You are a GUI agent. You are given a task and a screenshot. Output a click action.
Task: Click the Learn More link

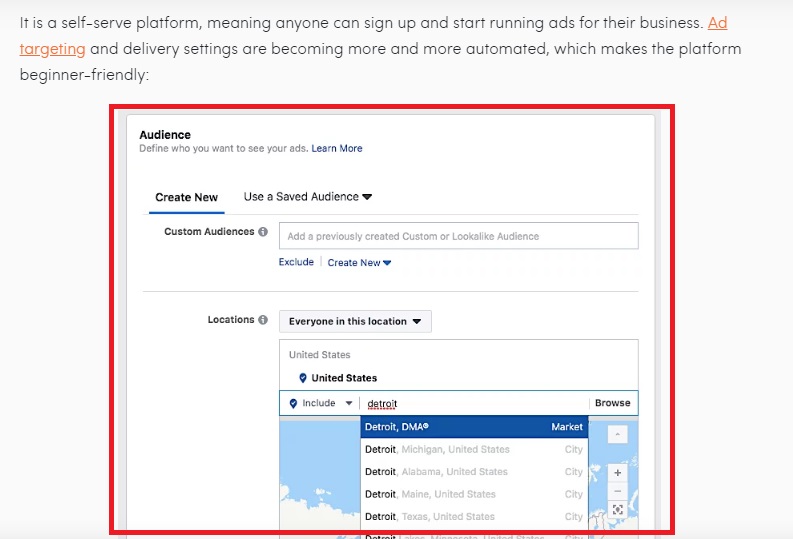336,149
